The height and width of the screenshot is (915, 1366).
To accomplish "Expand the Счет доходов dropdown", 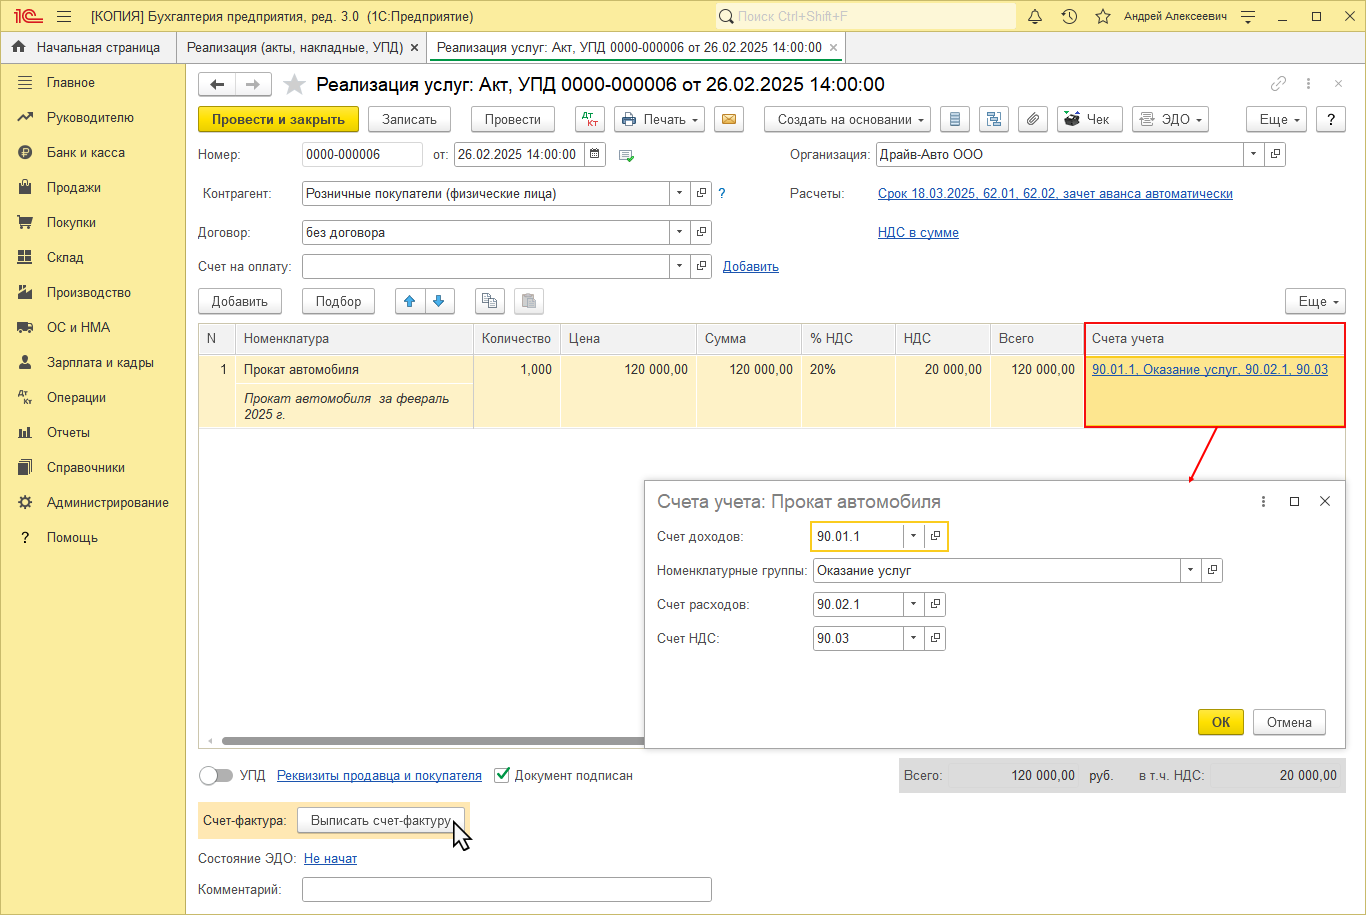I will pos(912,537).
